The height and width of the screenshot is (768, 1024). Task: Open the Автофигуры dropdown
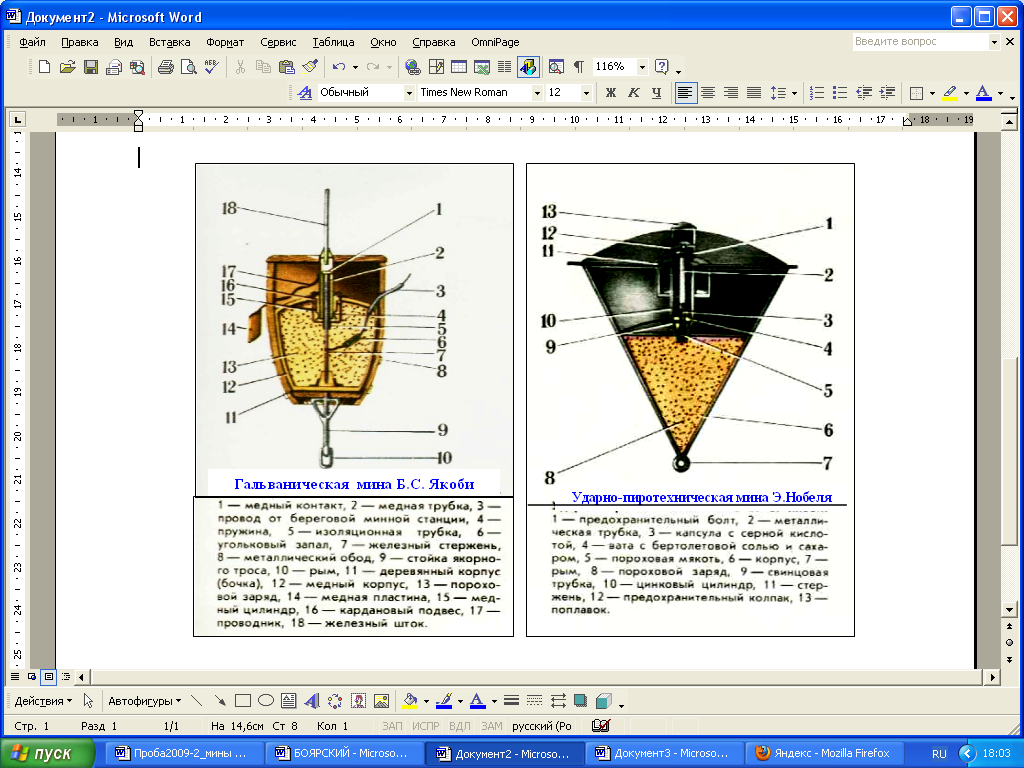click(144, 701)
